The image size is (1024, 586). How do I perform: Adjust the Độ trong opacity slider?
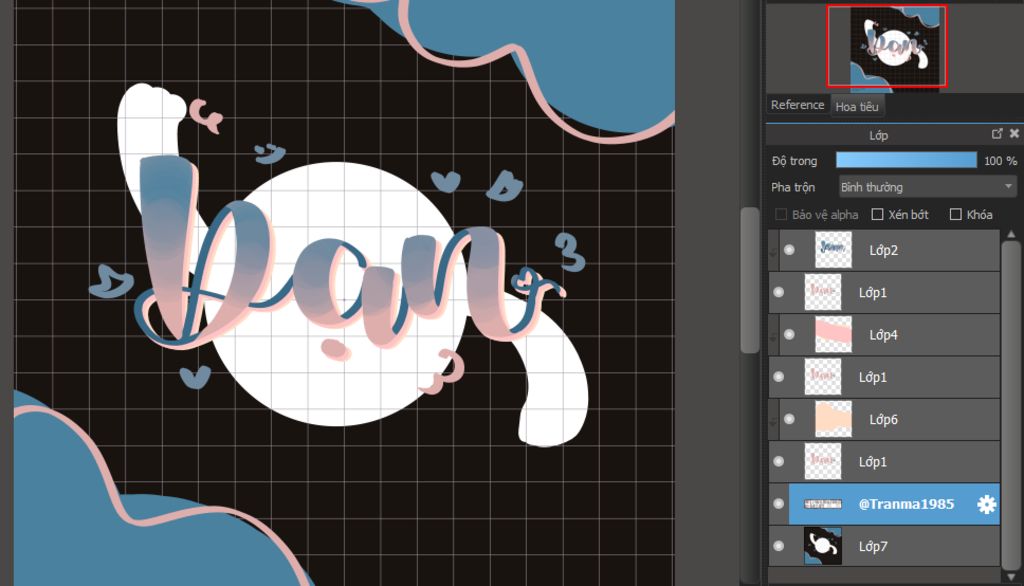point(906,160)
